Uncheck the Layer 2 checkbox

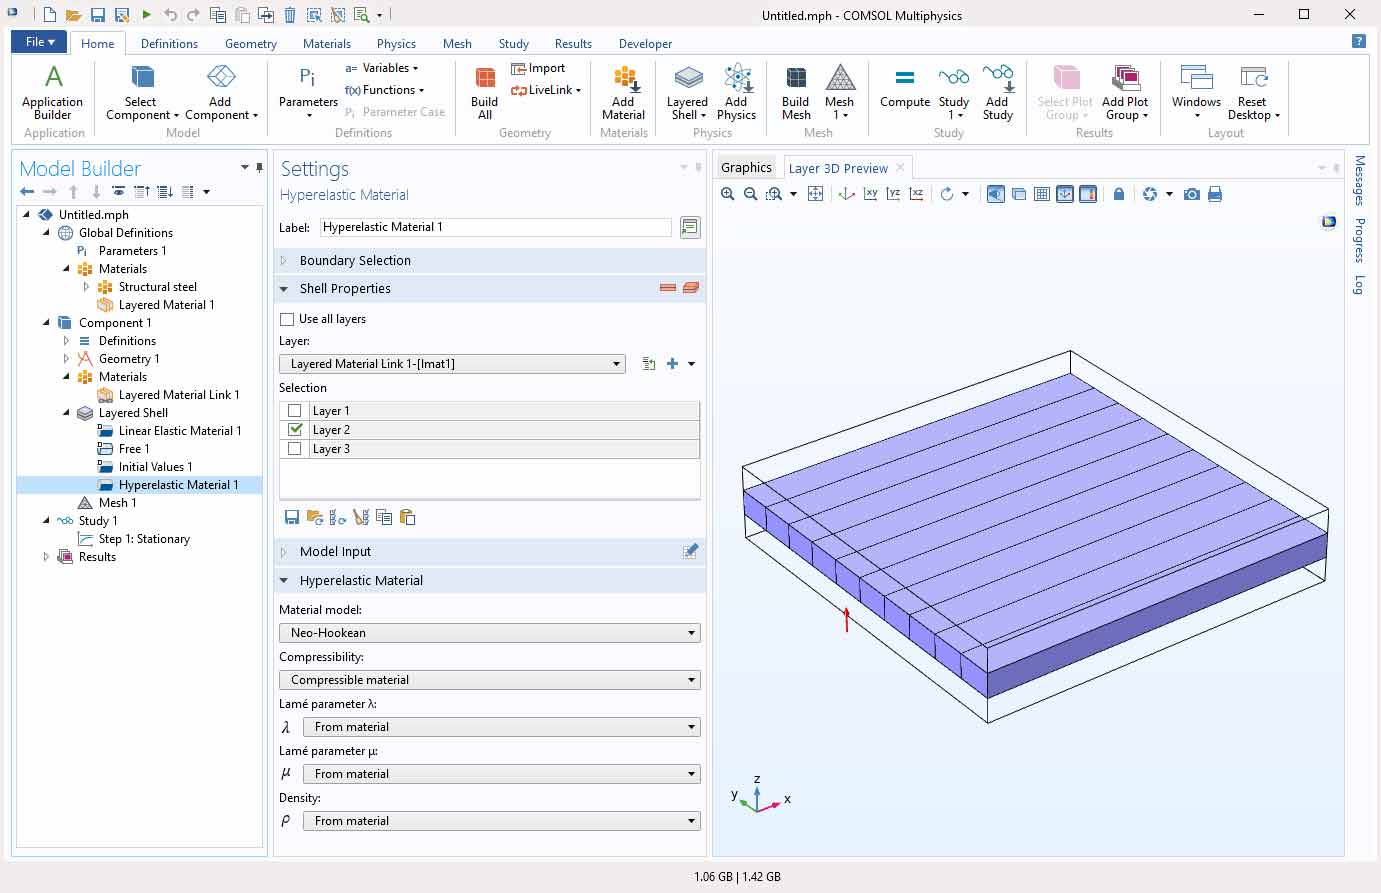(x=294, y=430)
